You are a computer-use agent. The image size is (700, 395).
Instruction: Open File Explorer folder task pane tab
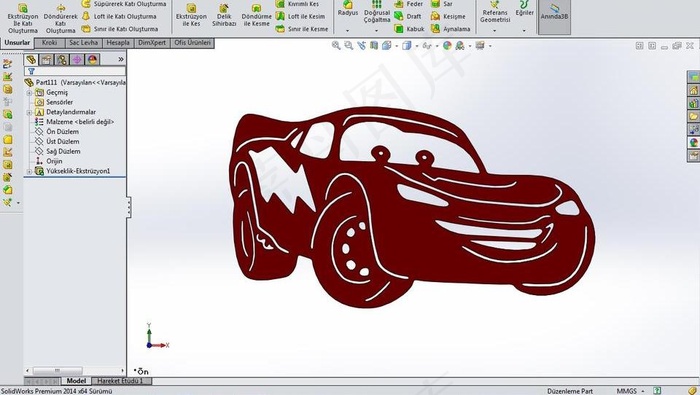pyautogui.click(x=693, y=116)
